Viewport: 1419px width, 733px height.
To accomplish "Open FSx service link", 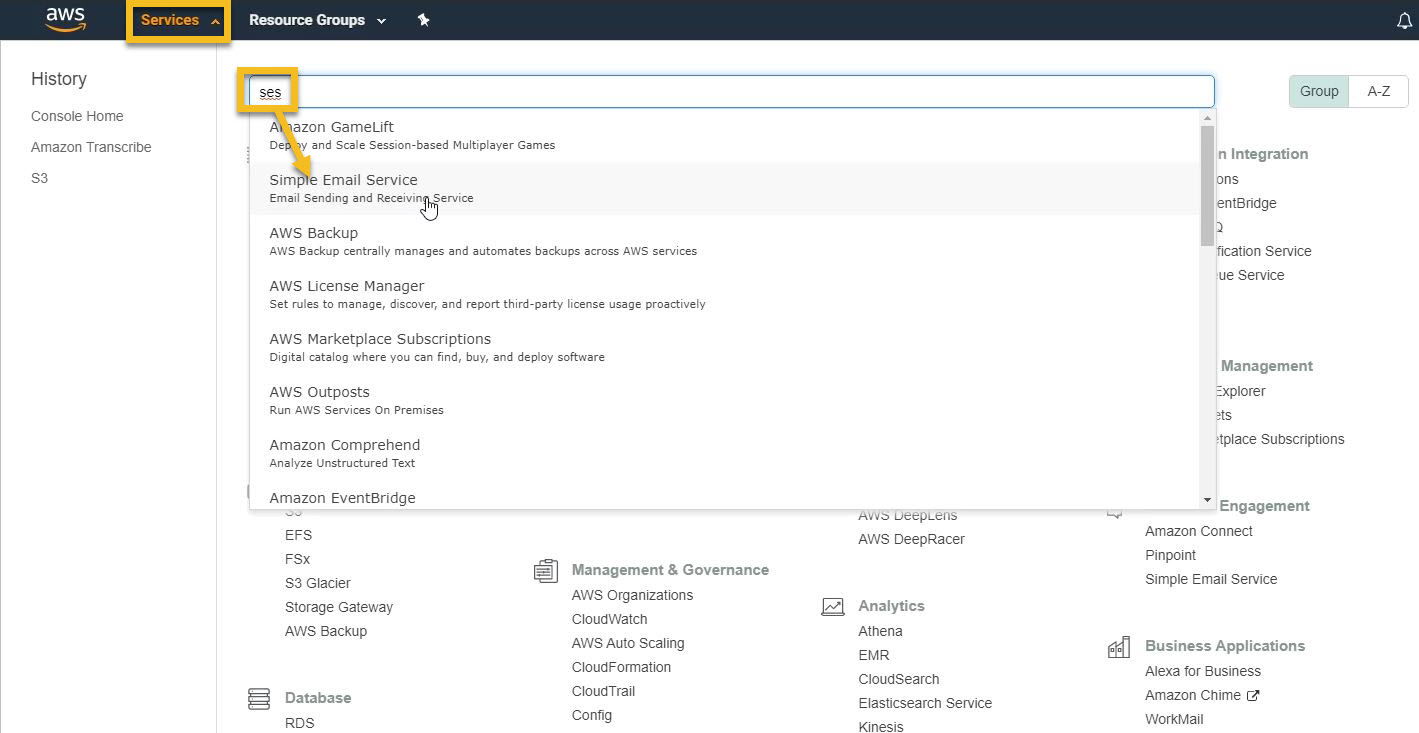I will tap(297, 559).
